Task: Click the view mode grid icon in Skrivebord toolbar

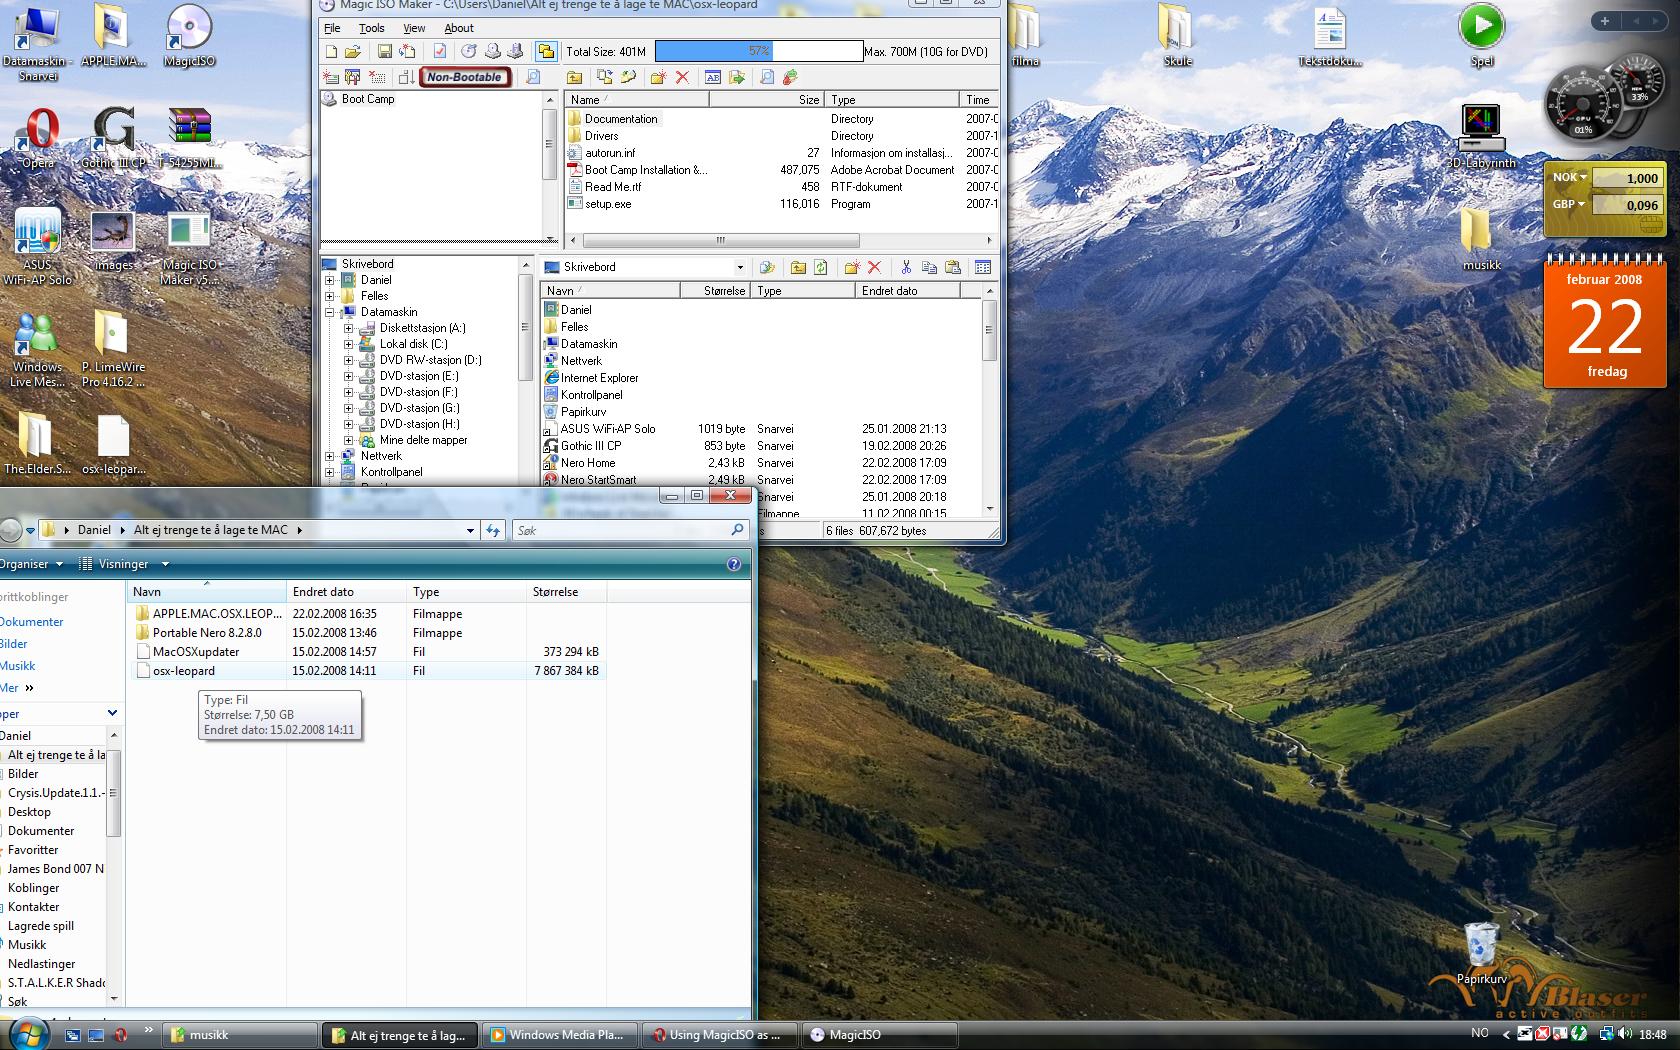Action: [x=983, y=267]
